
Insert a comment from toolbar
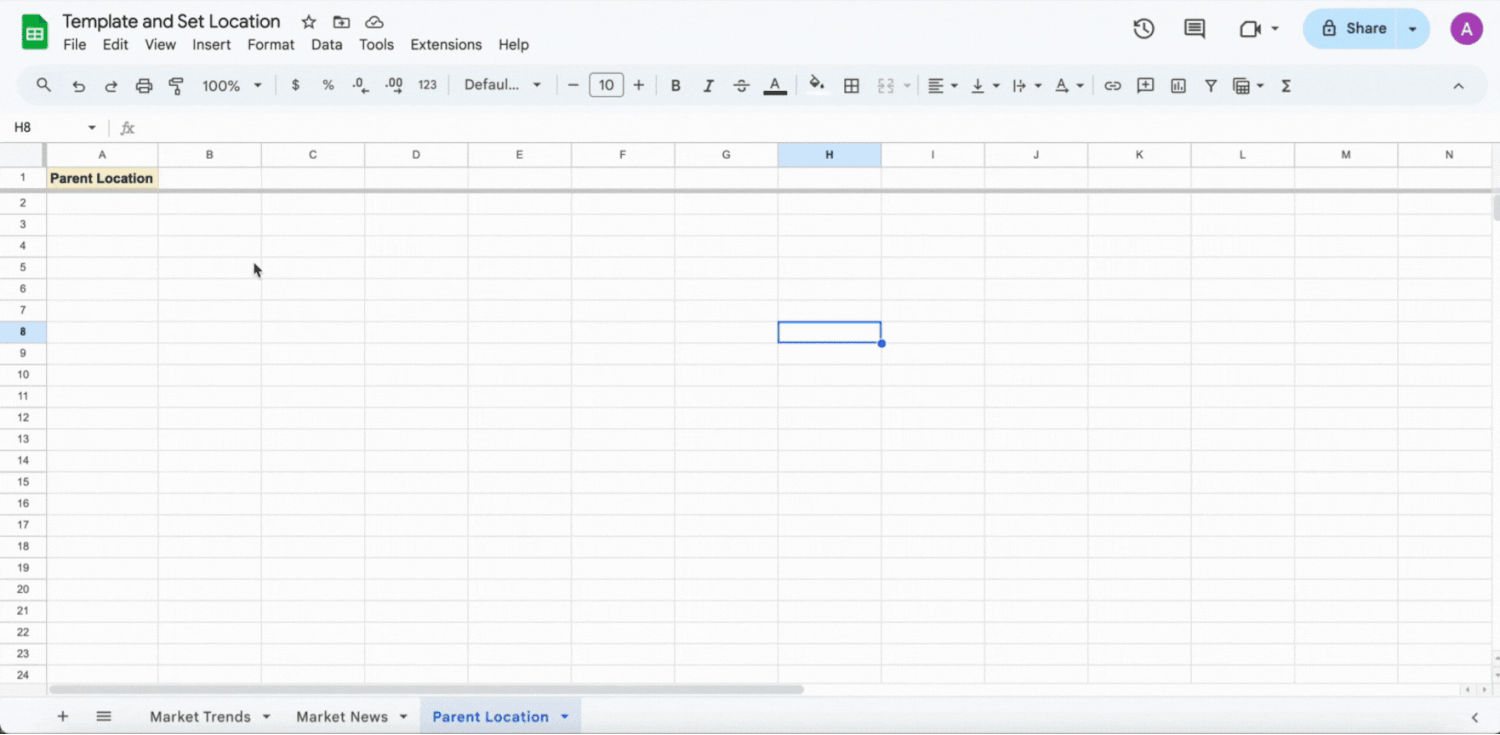coord(1146,86)
